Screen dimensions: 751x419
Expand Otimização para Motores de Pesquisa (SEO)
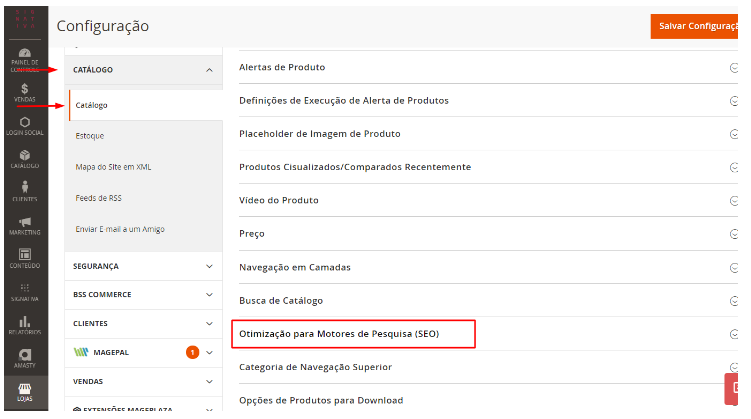pos(339,333)
